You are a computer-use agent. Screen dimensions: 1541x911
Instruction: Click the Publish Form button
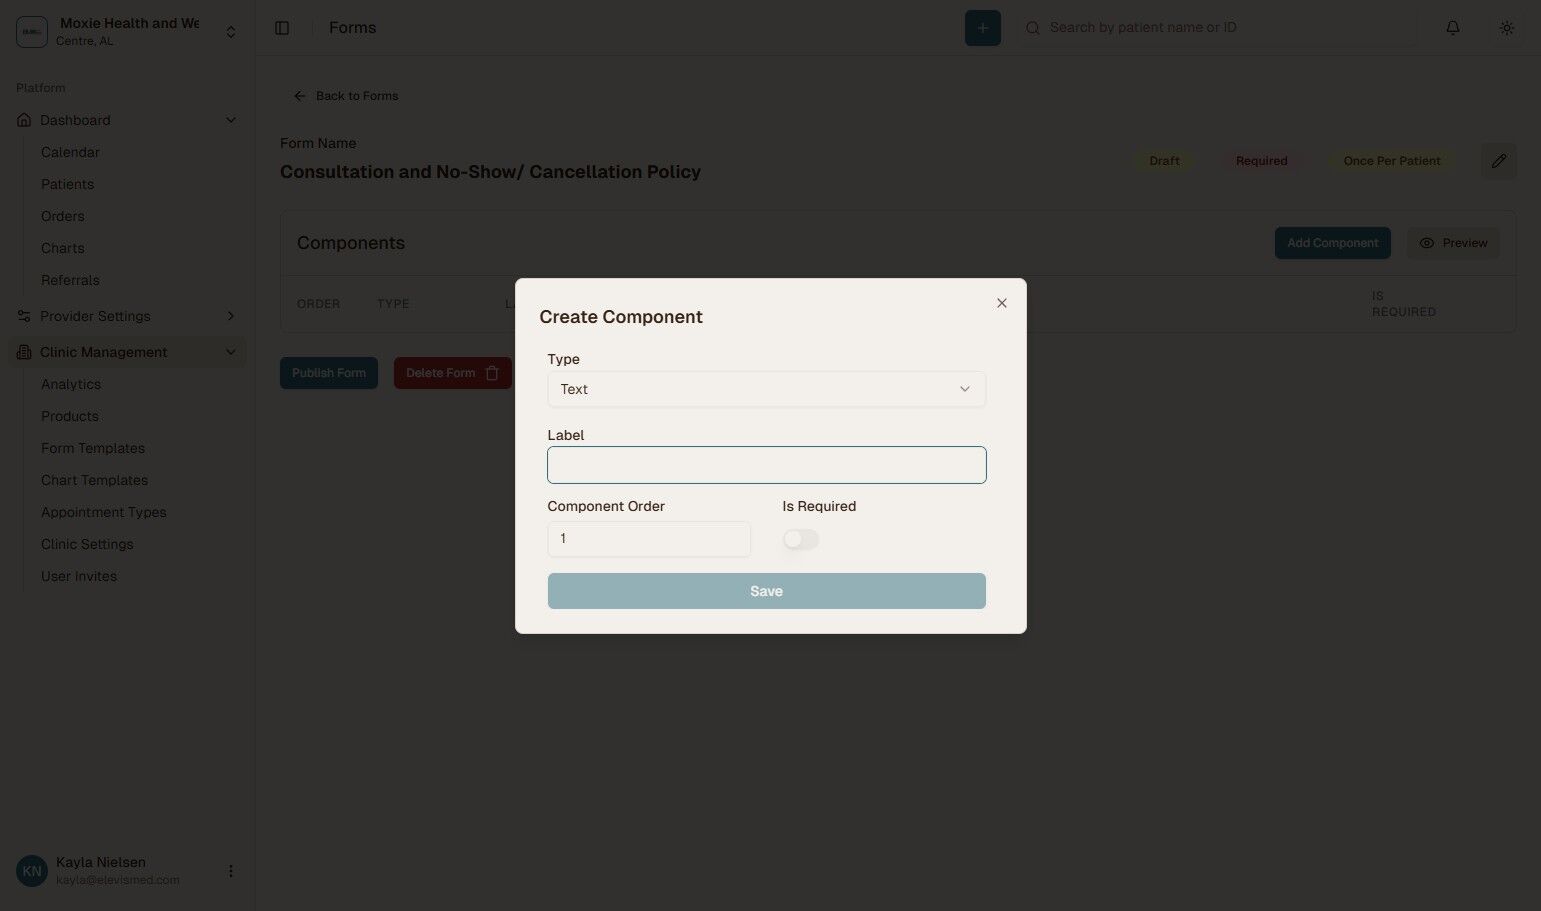pos(328,372)
